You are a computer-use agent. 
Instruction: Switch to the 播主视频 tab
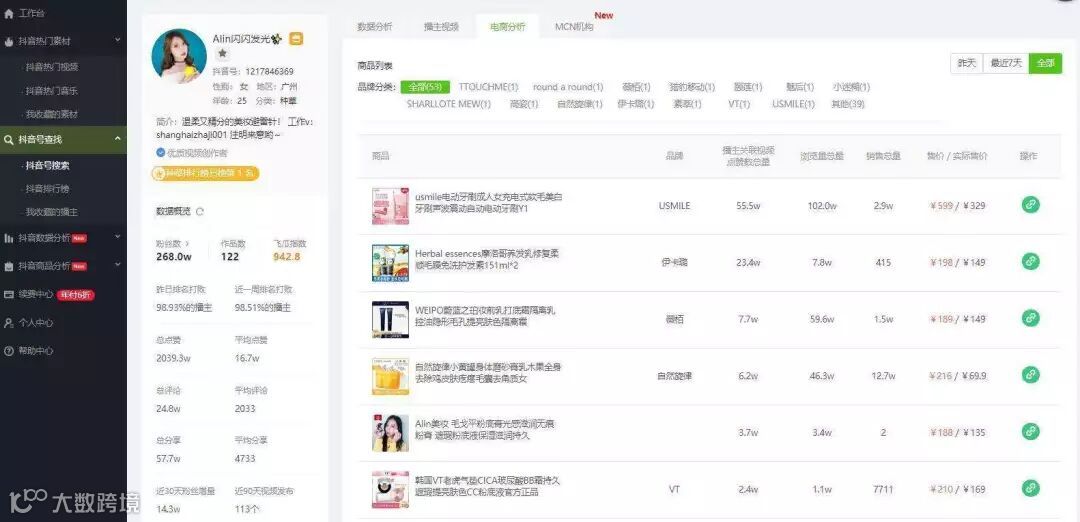point(442,27)
